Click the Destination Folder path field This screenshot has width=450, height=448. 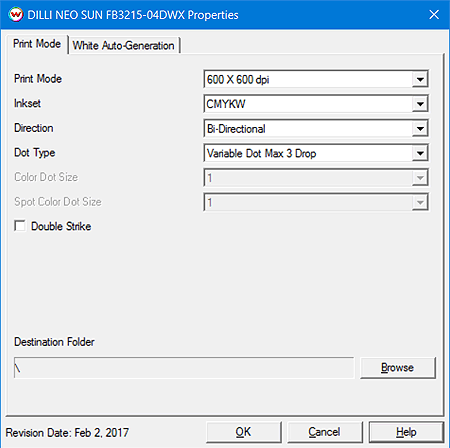tap(184, 368)
